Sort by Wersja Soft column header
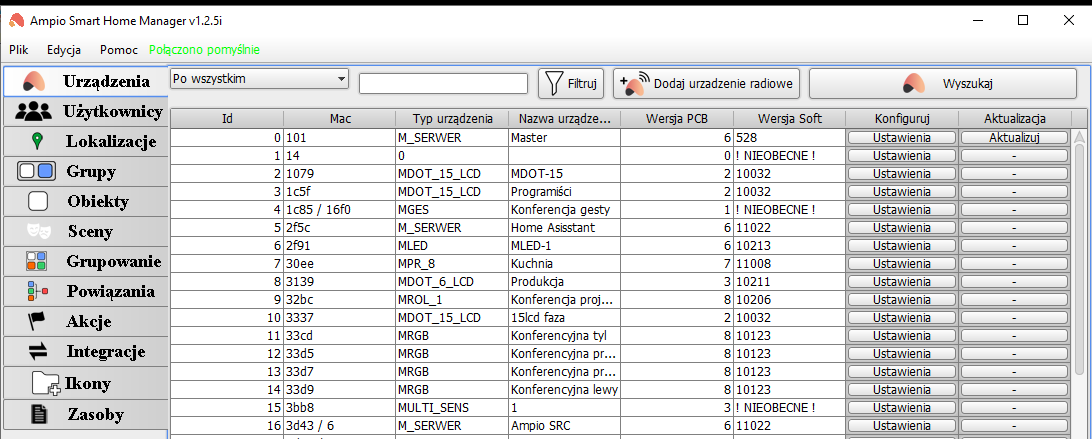Image resolution: width=1092 pixels, height=439 pixels. 790,119
